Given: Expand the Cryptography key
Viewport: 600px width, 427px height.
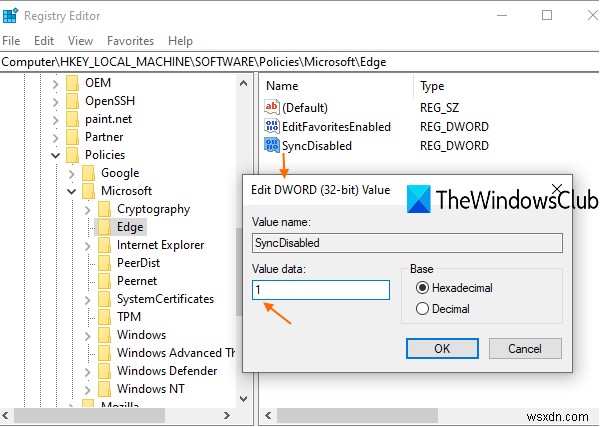Looking at the screenshot, I should coord(88,209).
